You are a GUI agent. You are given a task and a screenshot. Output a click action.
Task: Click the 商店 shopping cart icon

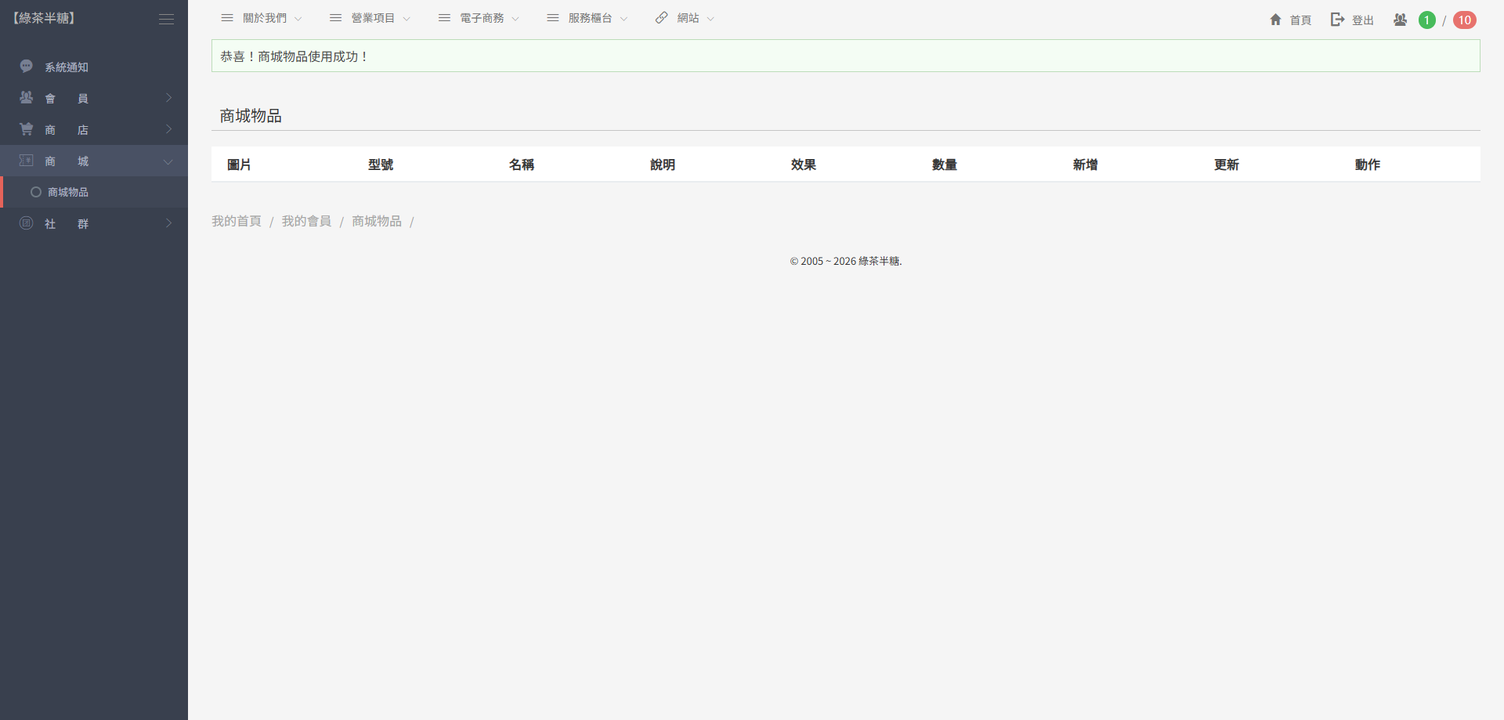26,130
